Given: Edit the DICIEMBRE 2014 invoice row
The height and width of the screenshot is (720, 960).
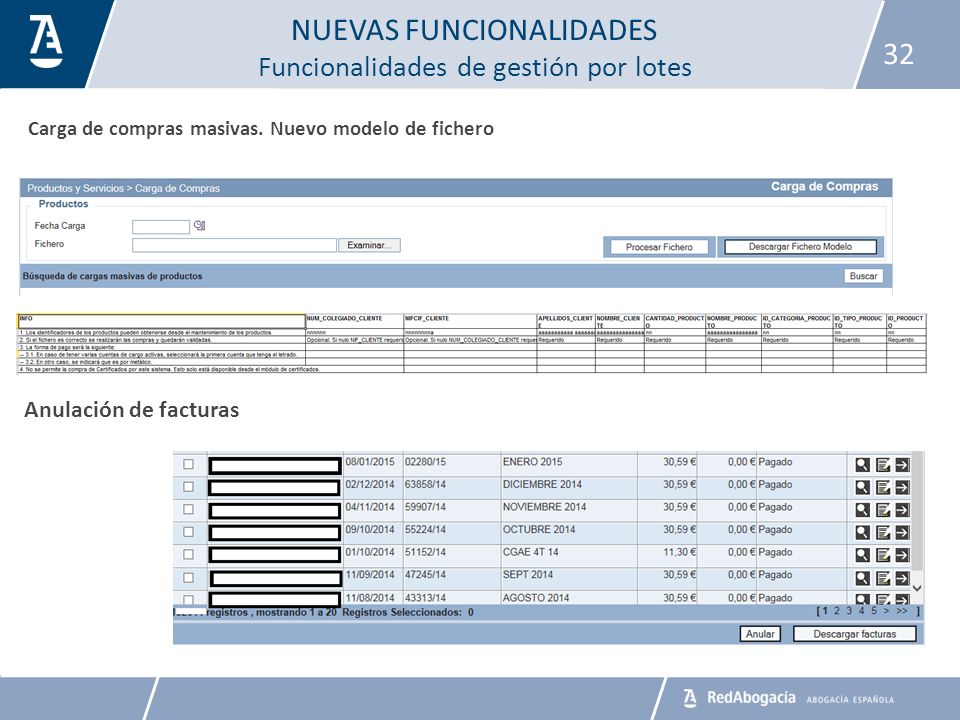Looking at the screenshot, I should click(x=883, y=487).
